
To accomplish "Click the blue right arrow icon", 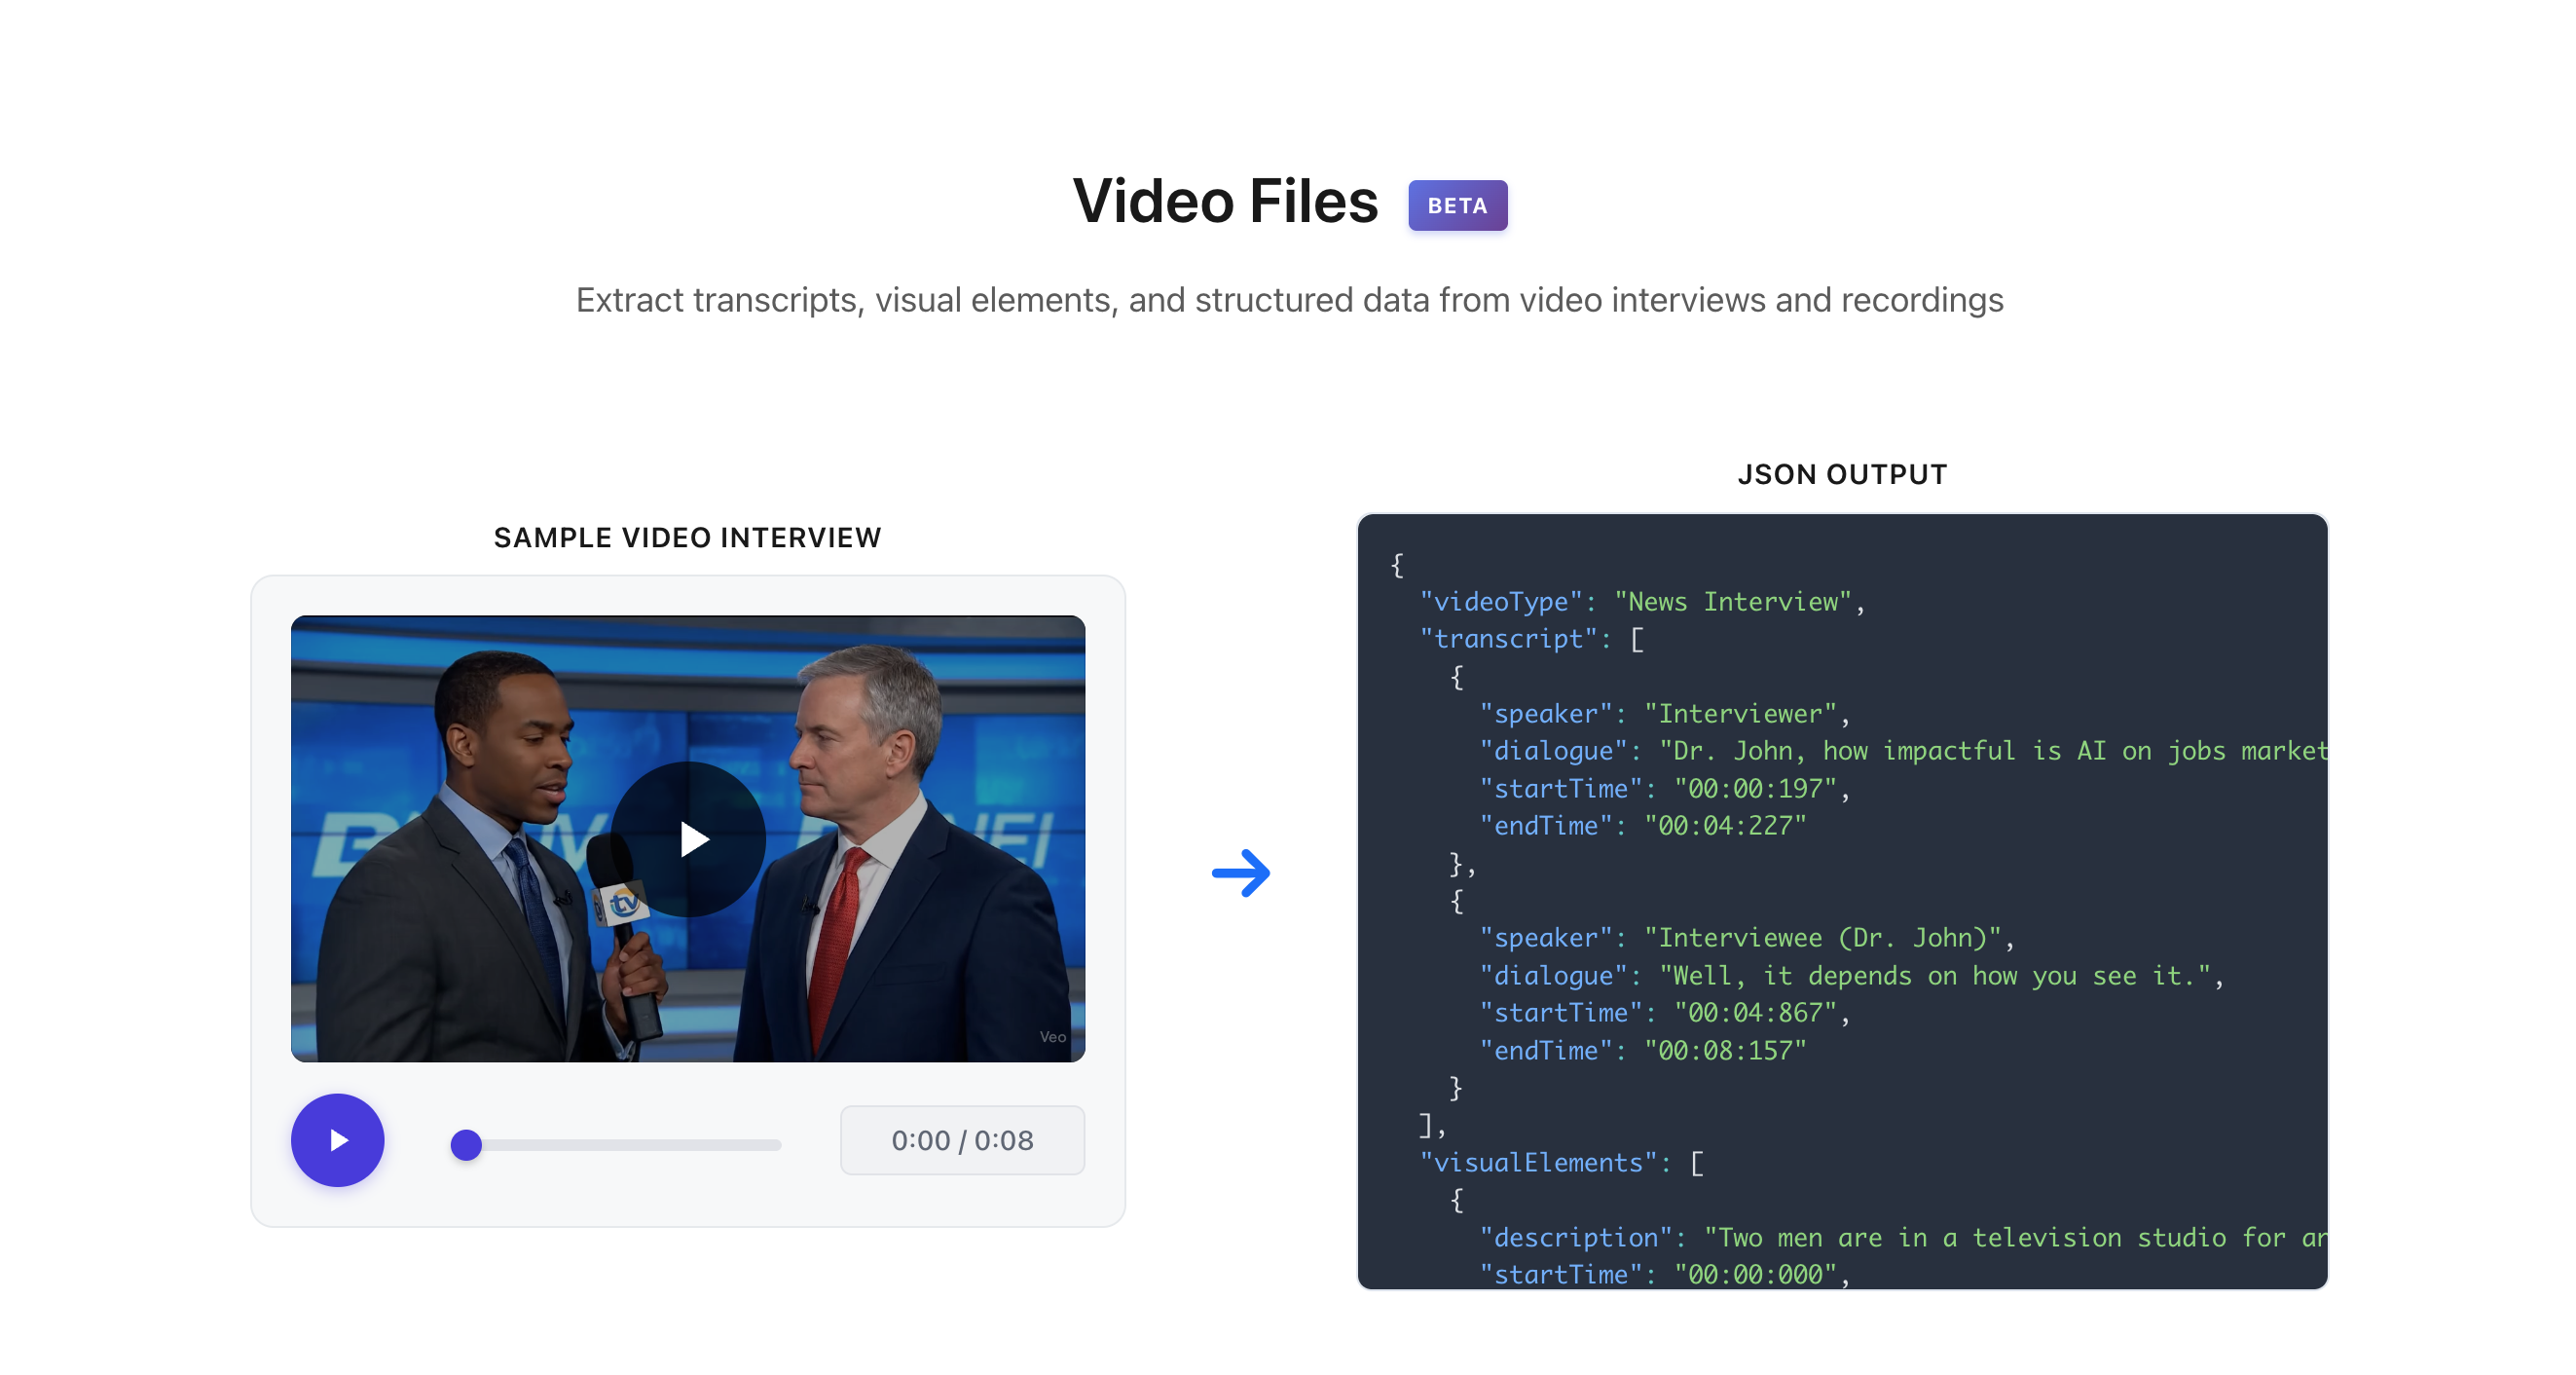I will 1240,873.
